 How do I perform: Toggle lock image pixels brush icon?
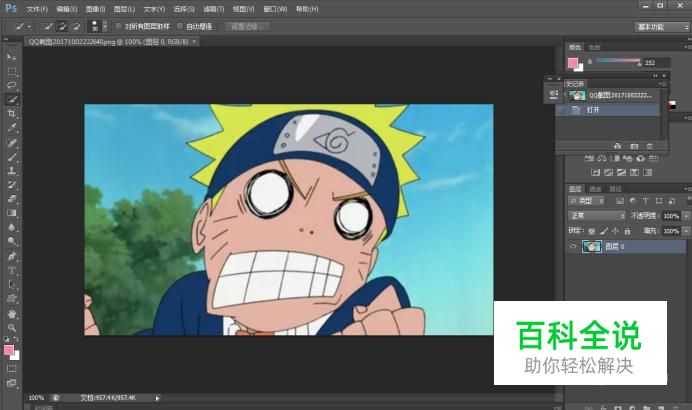604,230
